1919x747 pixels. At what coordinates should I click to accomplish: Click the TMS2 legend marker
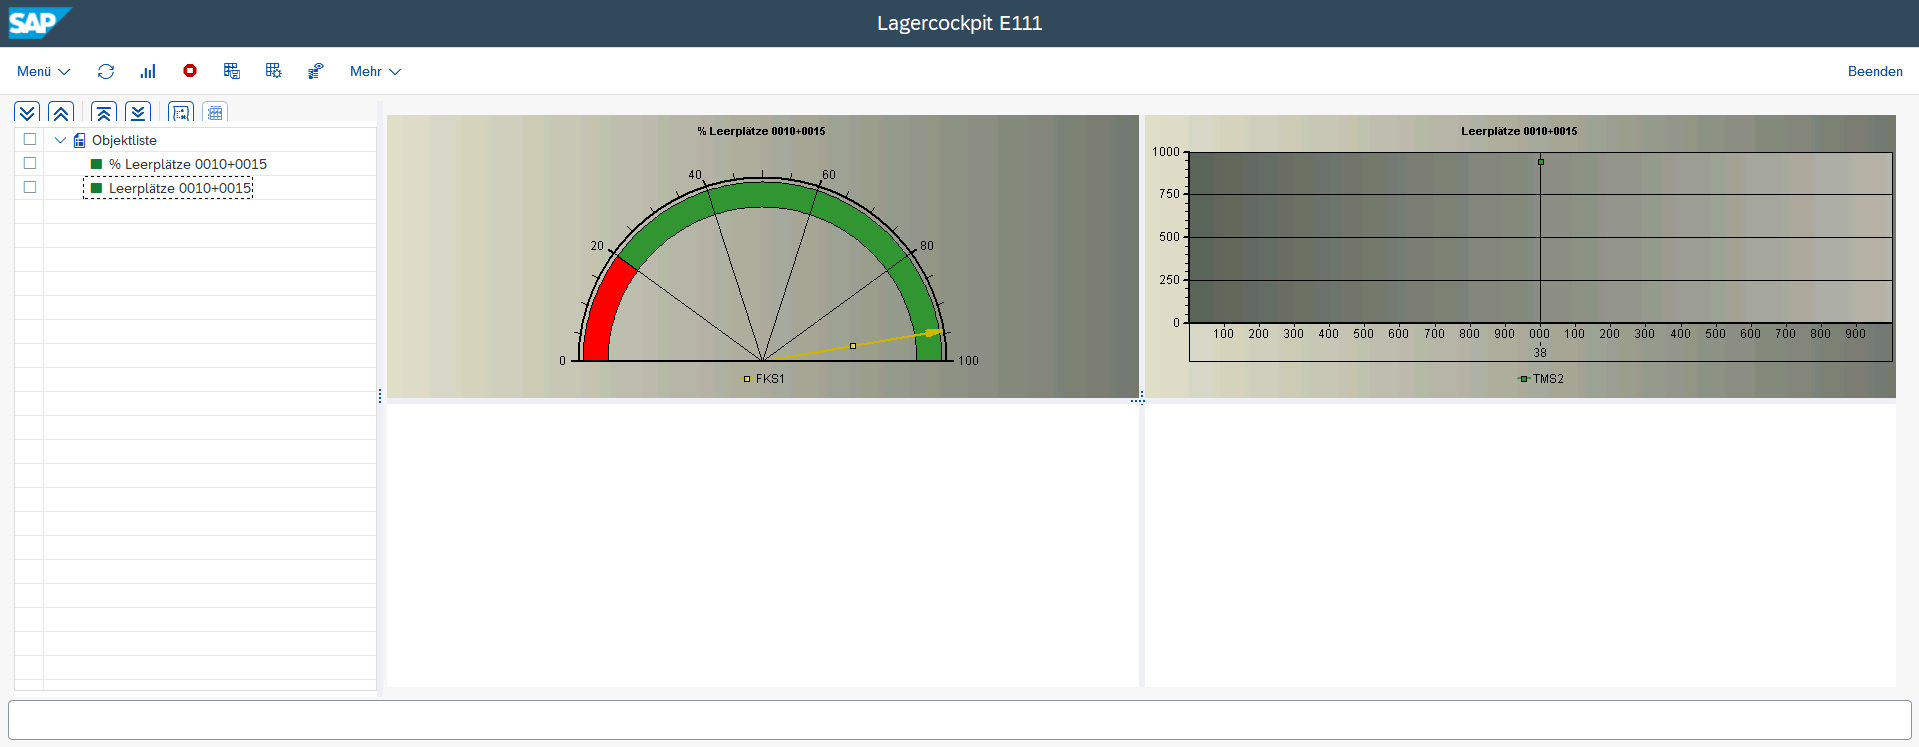click(x=1524, y=379)
